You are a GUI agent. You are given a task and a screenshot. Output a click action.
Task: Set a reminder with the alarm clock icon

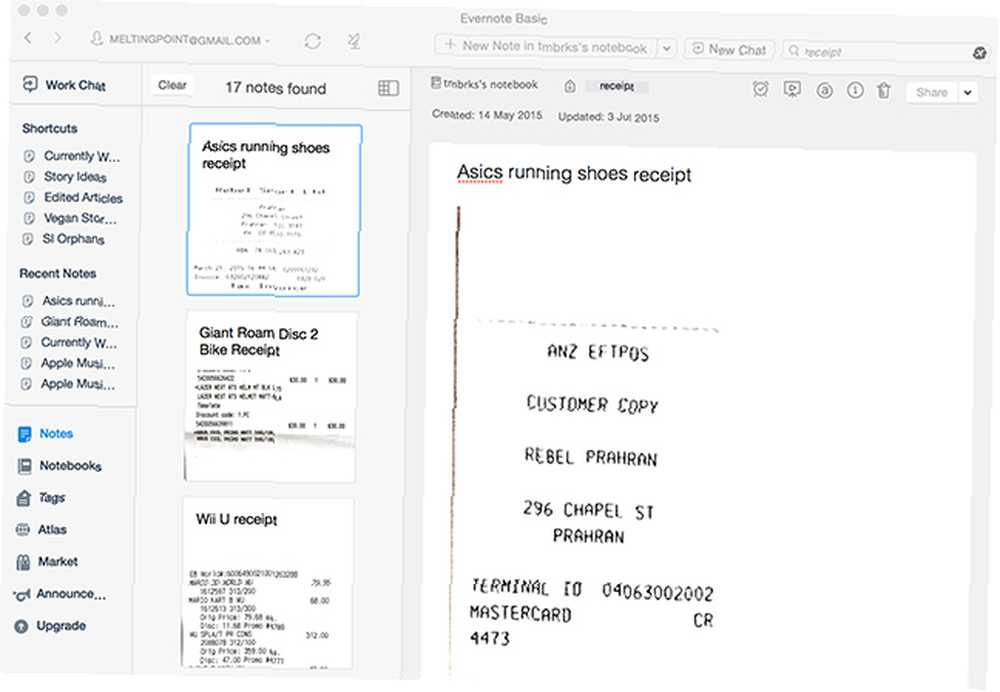(760, 89)
